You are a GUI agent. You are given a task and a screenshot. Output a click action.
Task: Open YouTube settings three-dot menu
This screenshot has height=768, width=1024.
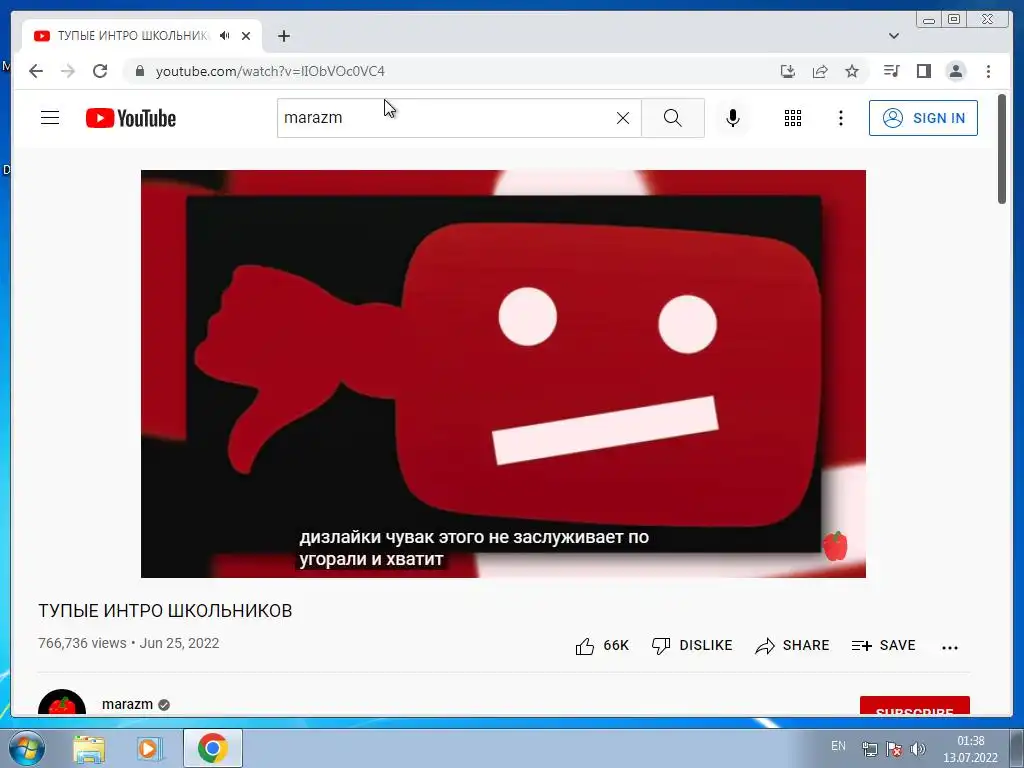coord(840,118)
